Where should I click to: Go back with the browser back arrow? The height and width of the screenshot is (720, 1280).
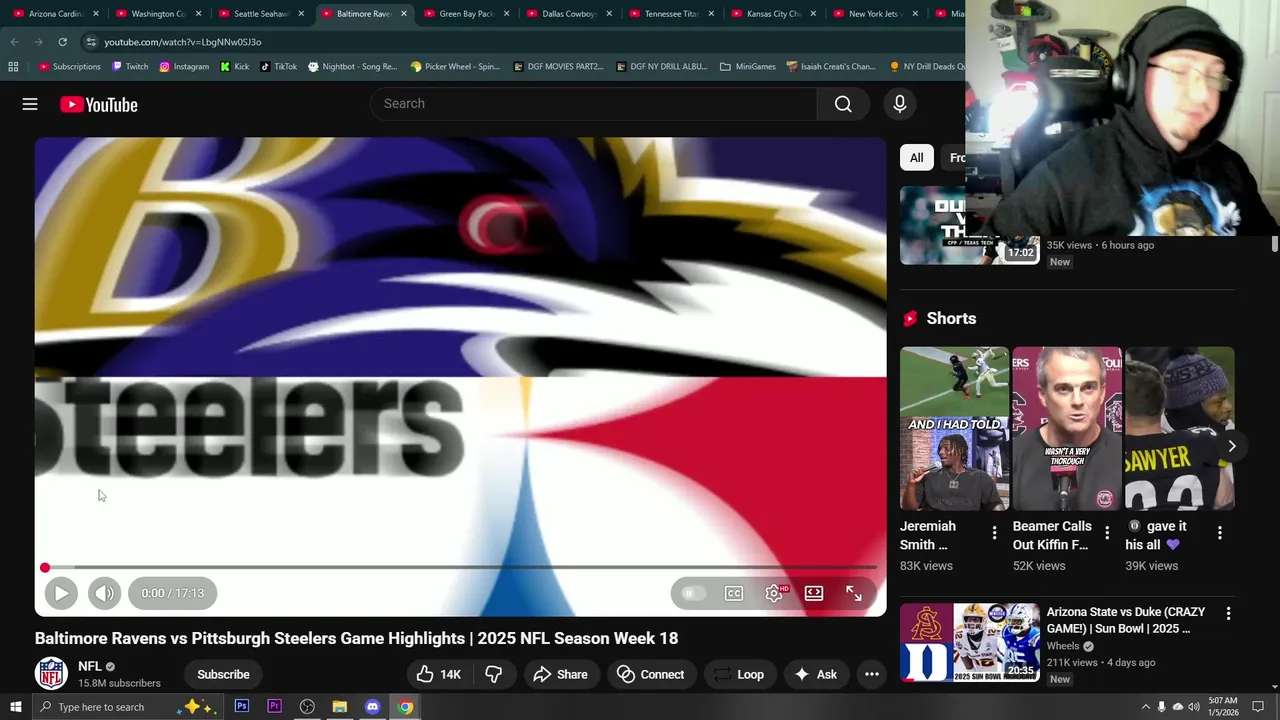coord(15,42)
